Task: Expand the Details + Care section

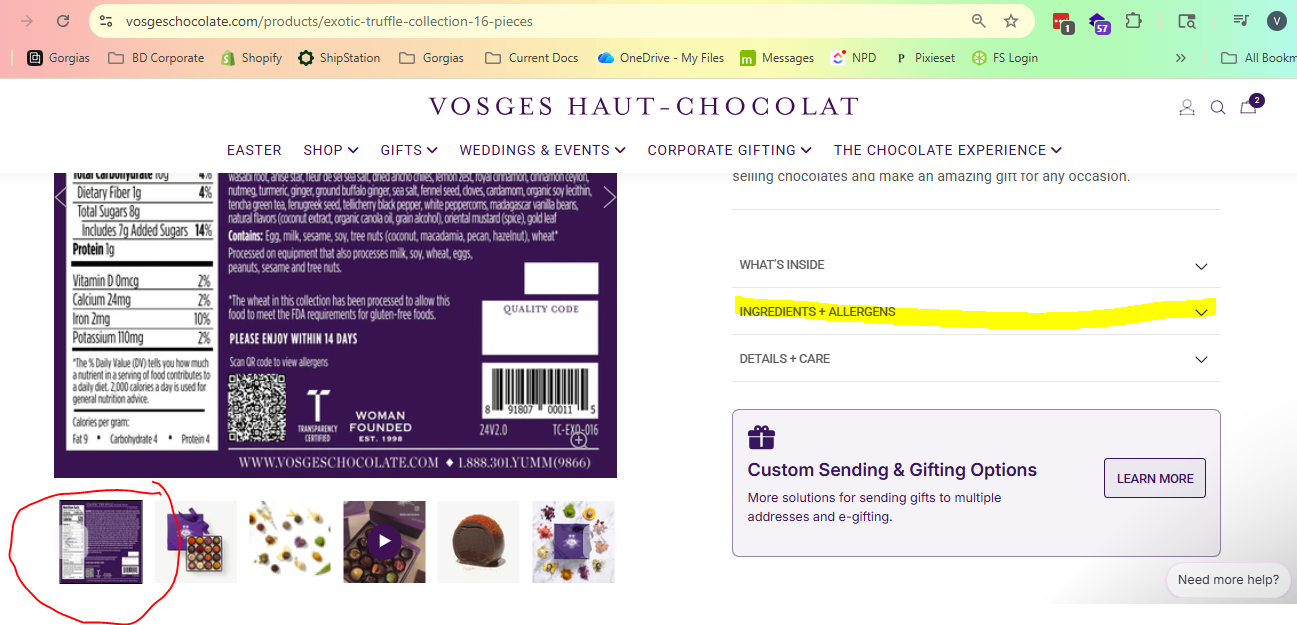Action: pos(976,359)
